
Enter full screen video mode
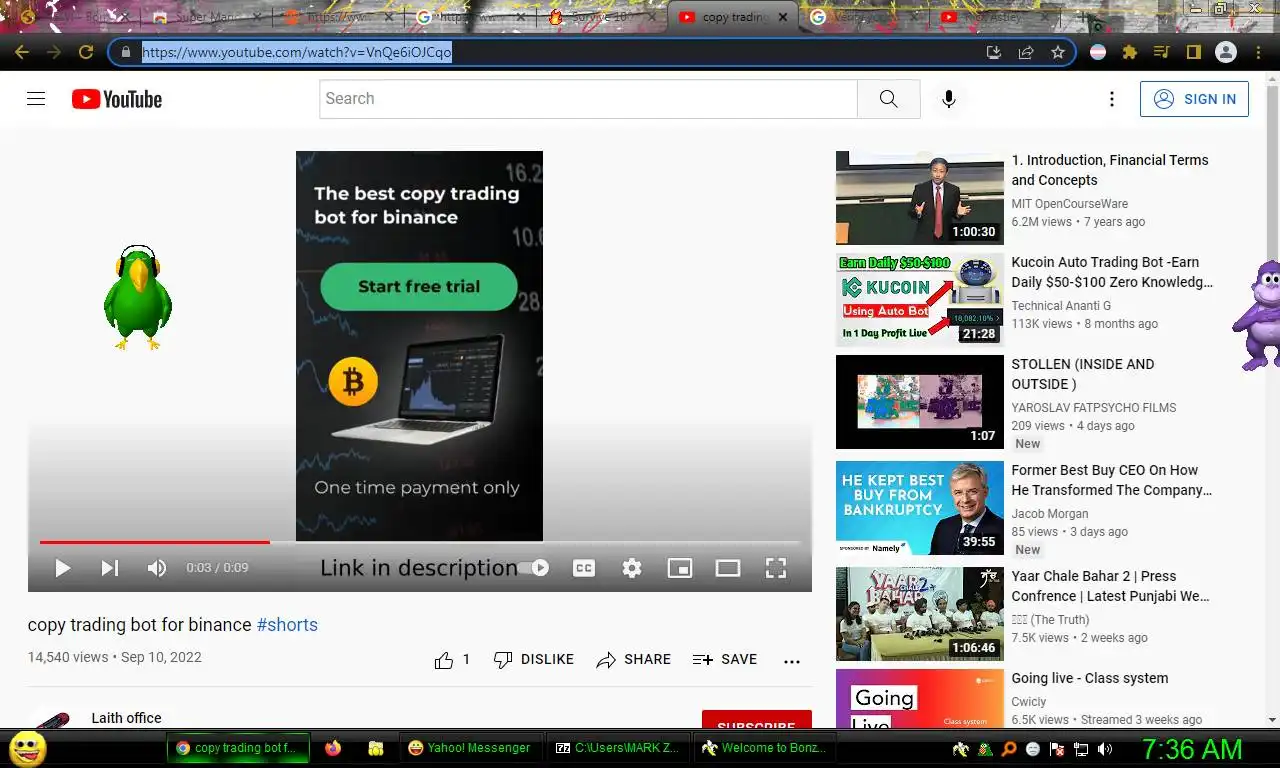776,568
